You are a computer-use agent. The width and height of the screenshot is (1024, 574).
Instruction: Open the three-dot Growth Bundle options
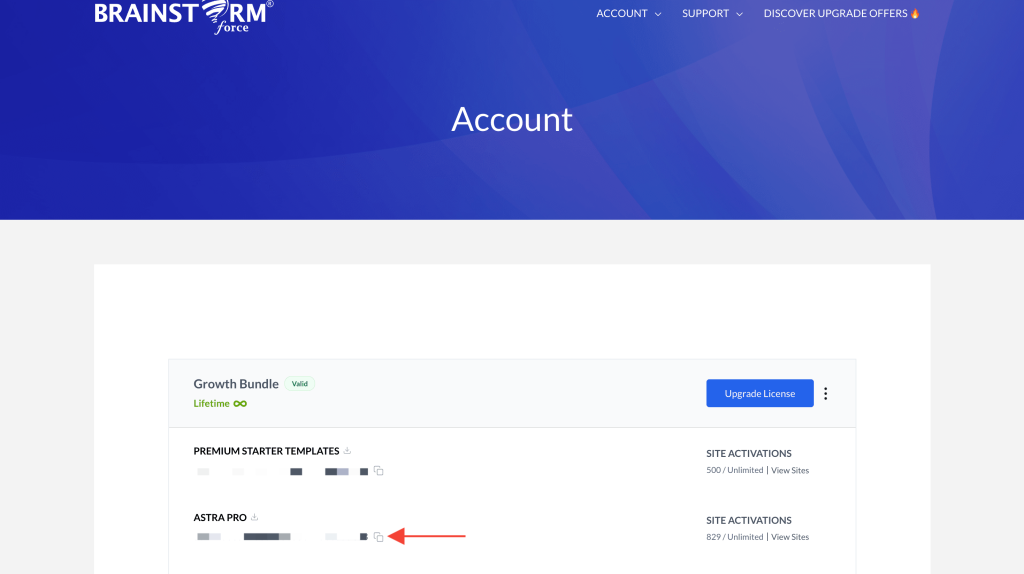point(825,393)
